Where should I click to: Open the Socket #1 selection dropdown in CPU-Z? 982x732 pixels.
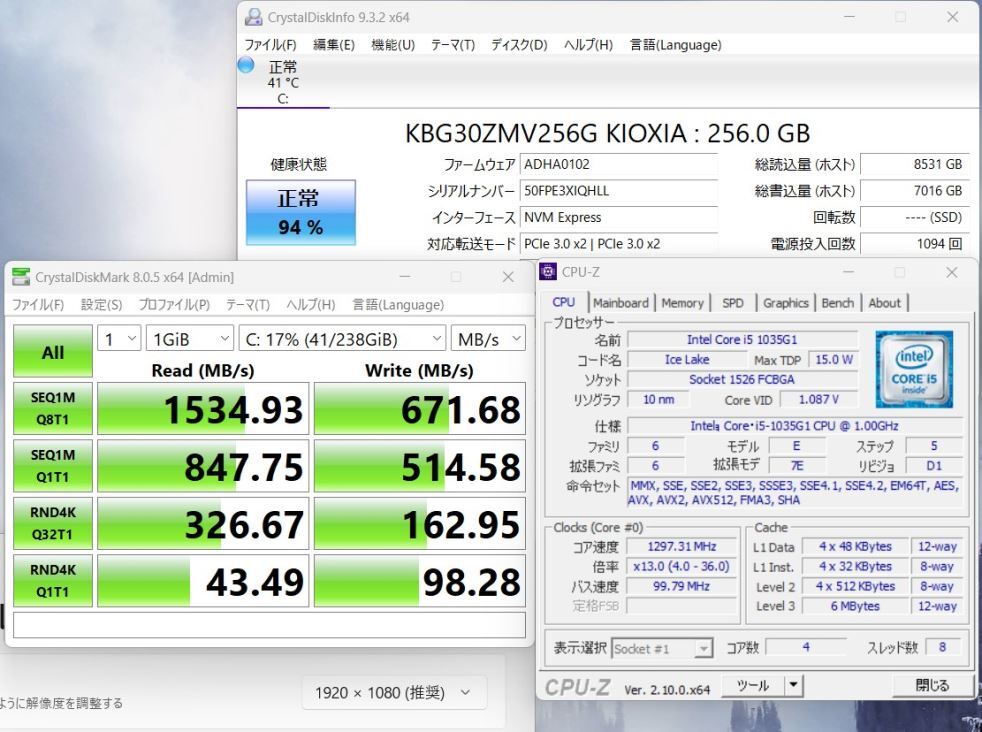(x=662, y=649)
